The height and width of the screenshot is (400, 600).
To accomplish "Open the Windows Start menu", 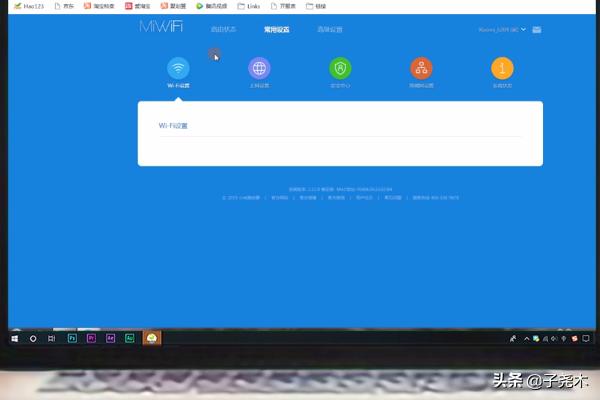I will (15, 339).
